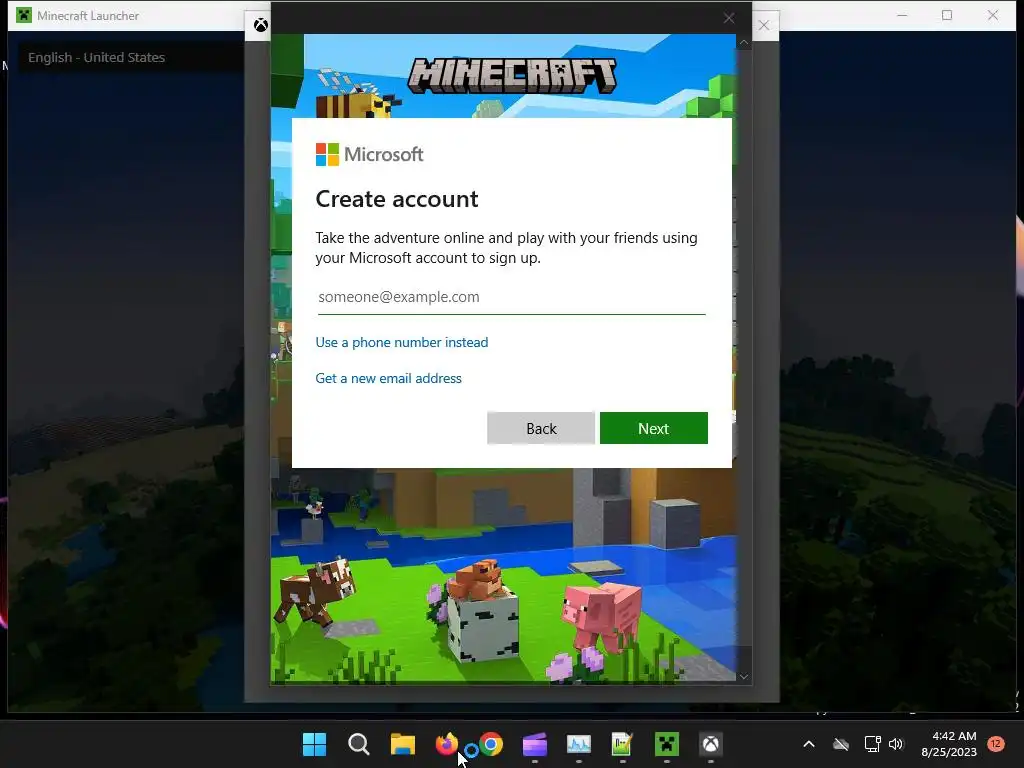Image resolution: width=1024 pixels, height=768 pixels.
Task: Click the Minecraft Launcher title bar icon
Action: (x=24, y=15)
